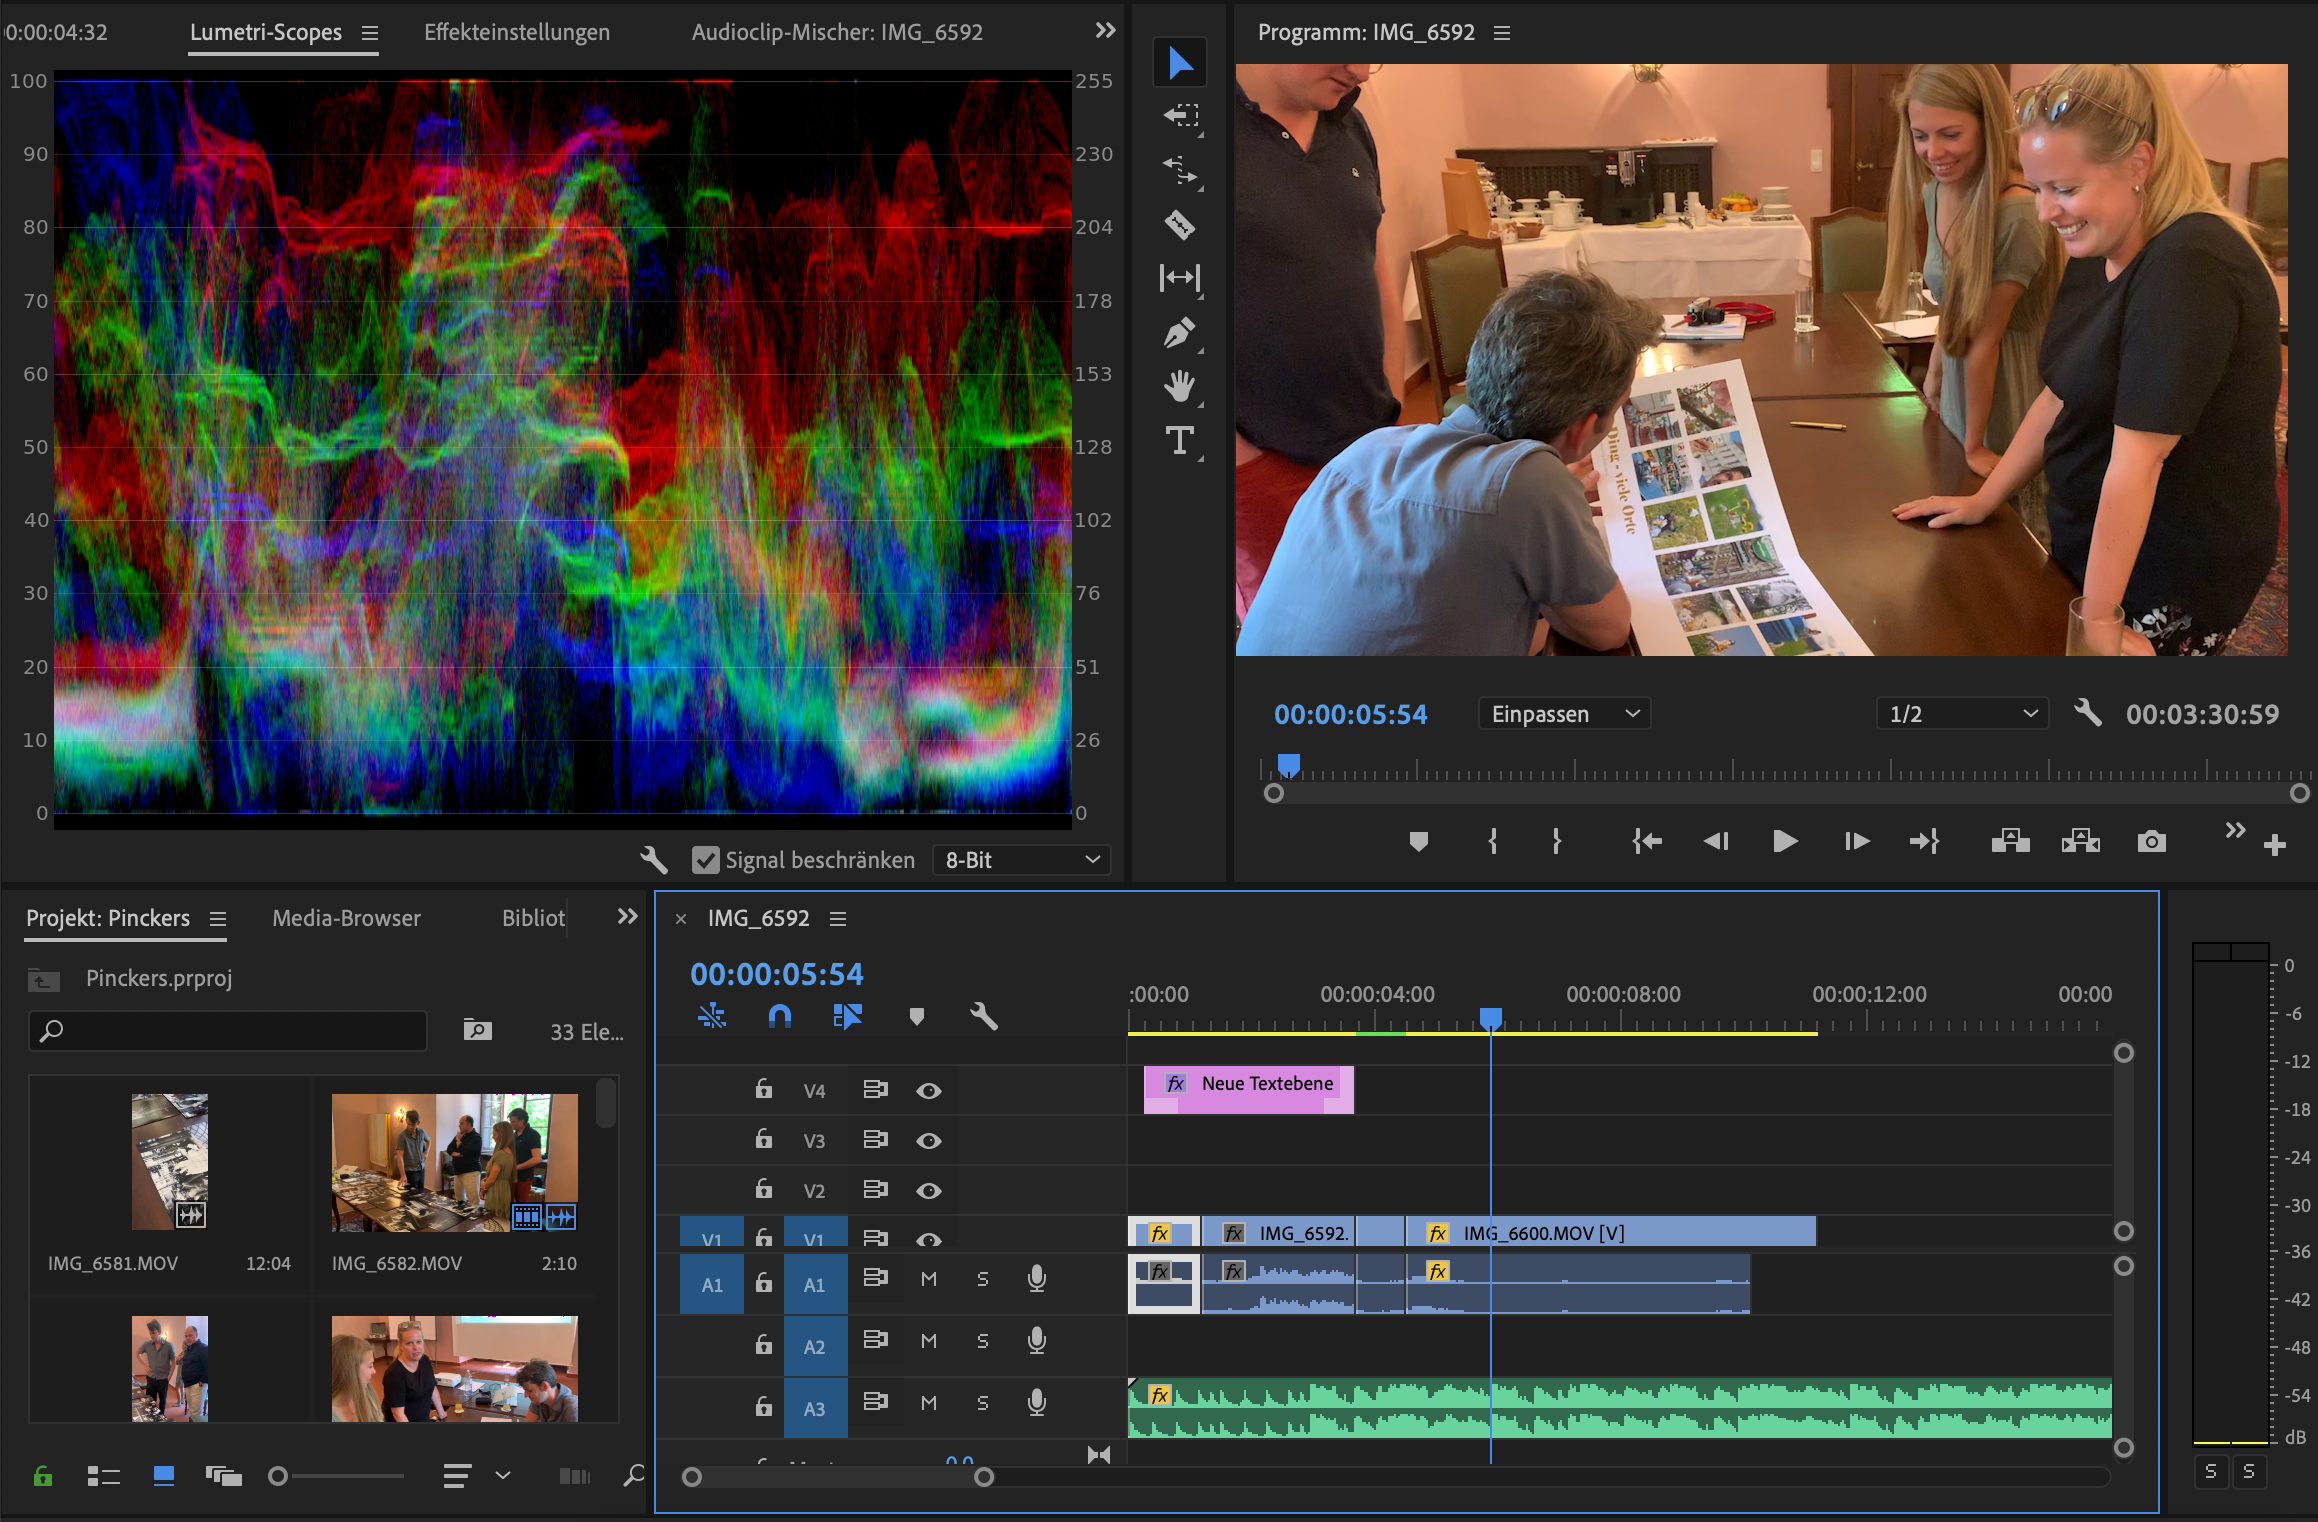2318x1522 pixels.
Task: Solo audio track A2
Action: coord(983,1341)
